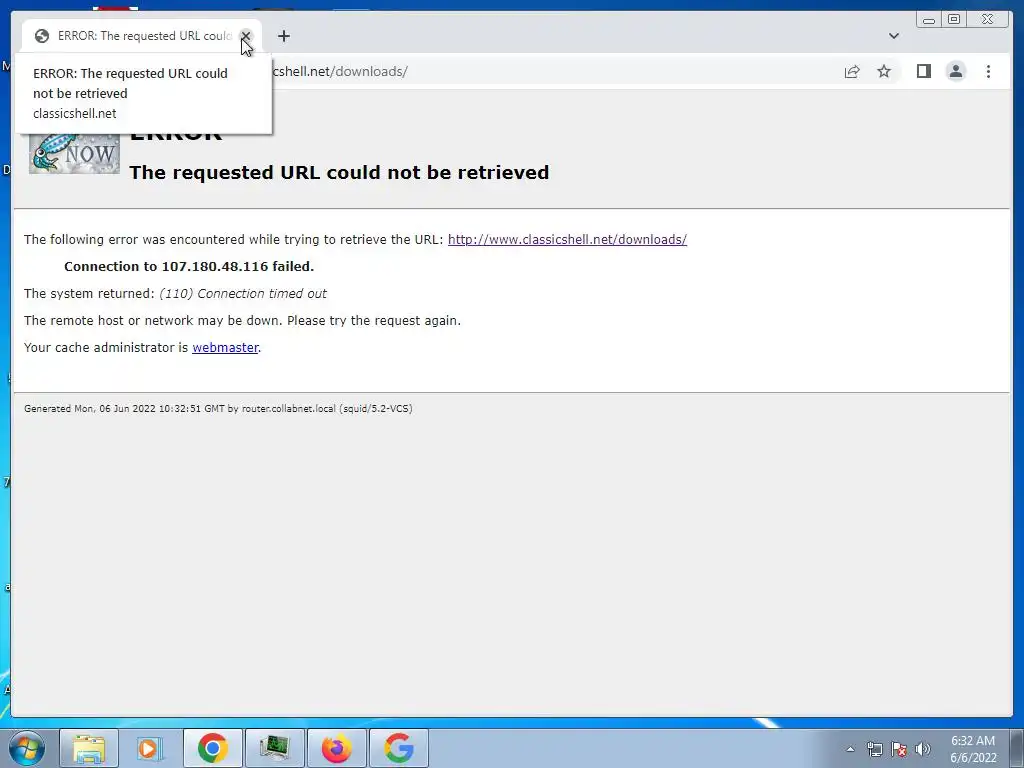This screenshot has width=1024, height=768.
Task: Click the 'Generated Mon, 06 Jun 2022' footer
Action: click(x=218, y=409)
